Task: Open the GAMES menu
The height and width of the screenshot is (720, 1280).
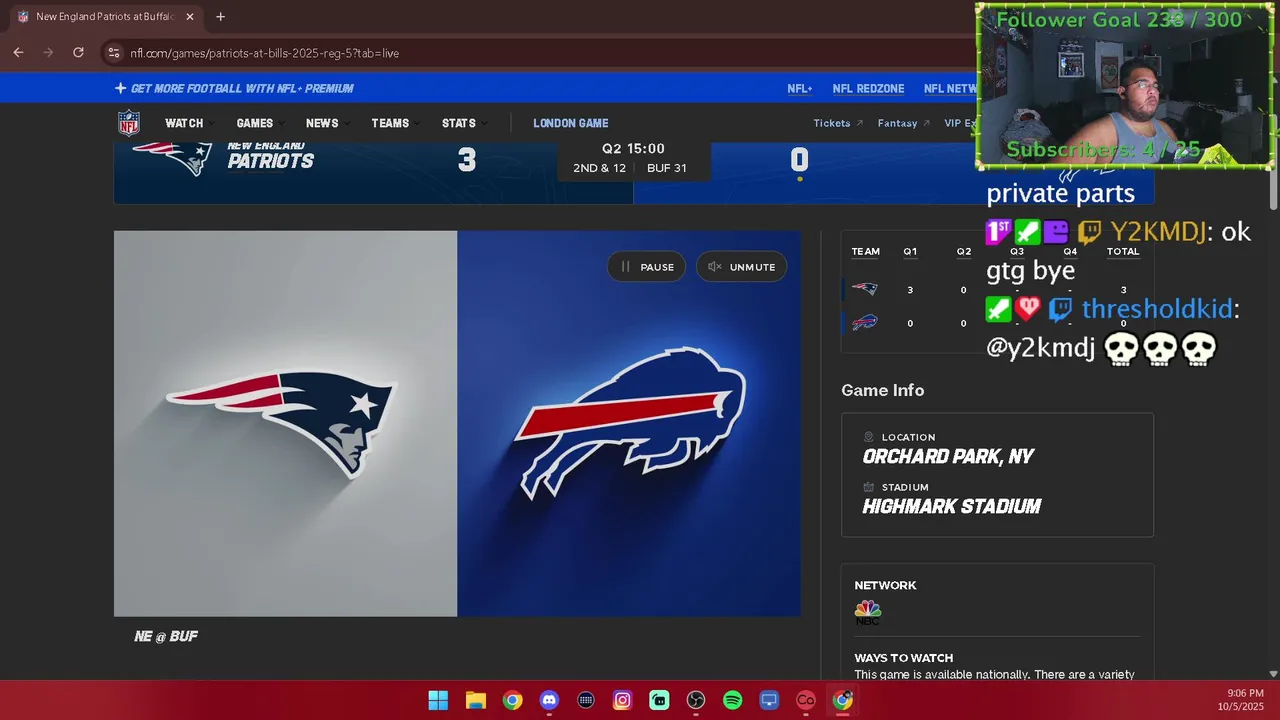Action: pyautogui.click(x=258, y=123)
